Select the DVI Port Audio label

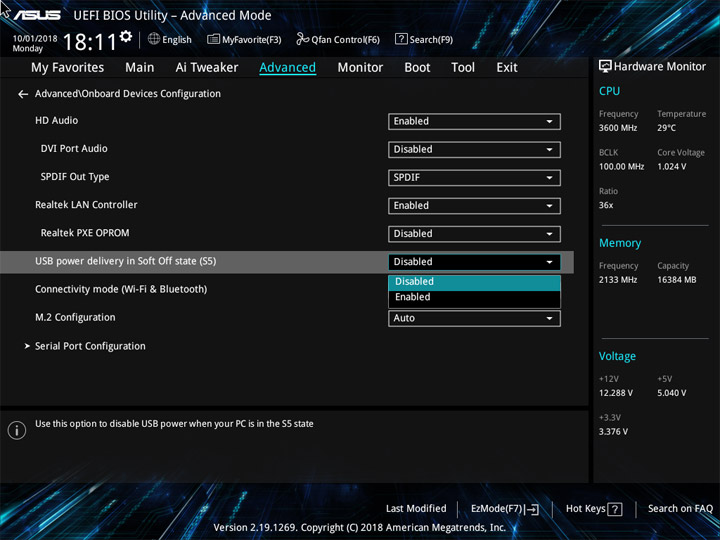pos(74,149)
